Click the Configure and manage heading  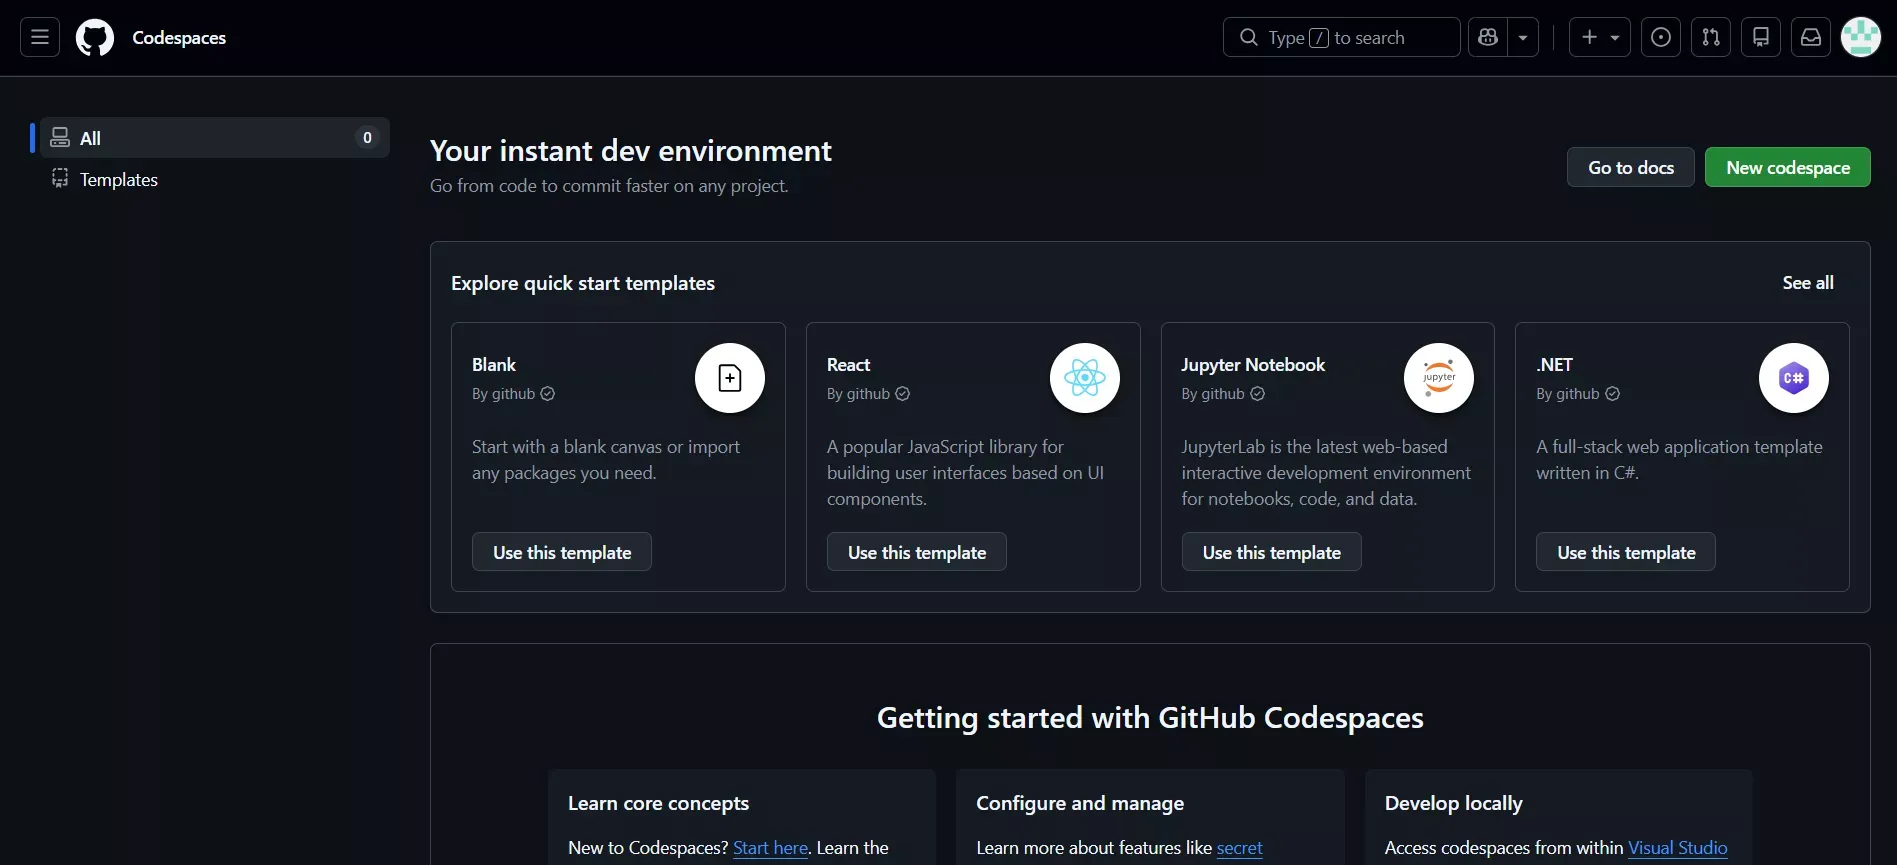1080,804
